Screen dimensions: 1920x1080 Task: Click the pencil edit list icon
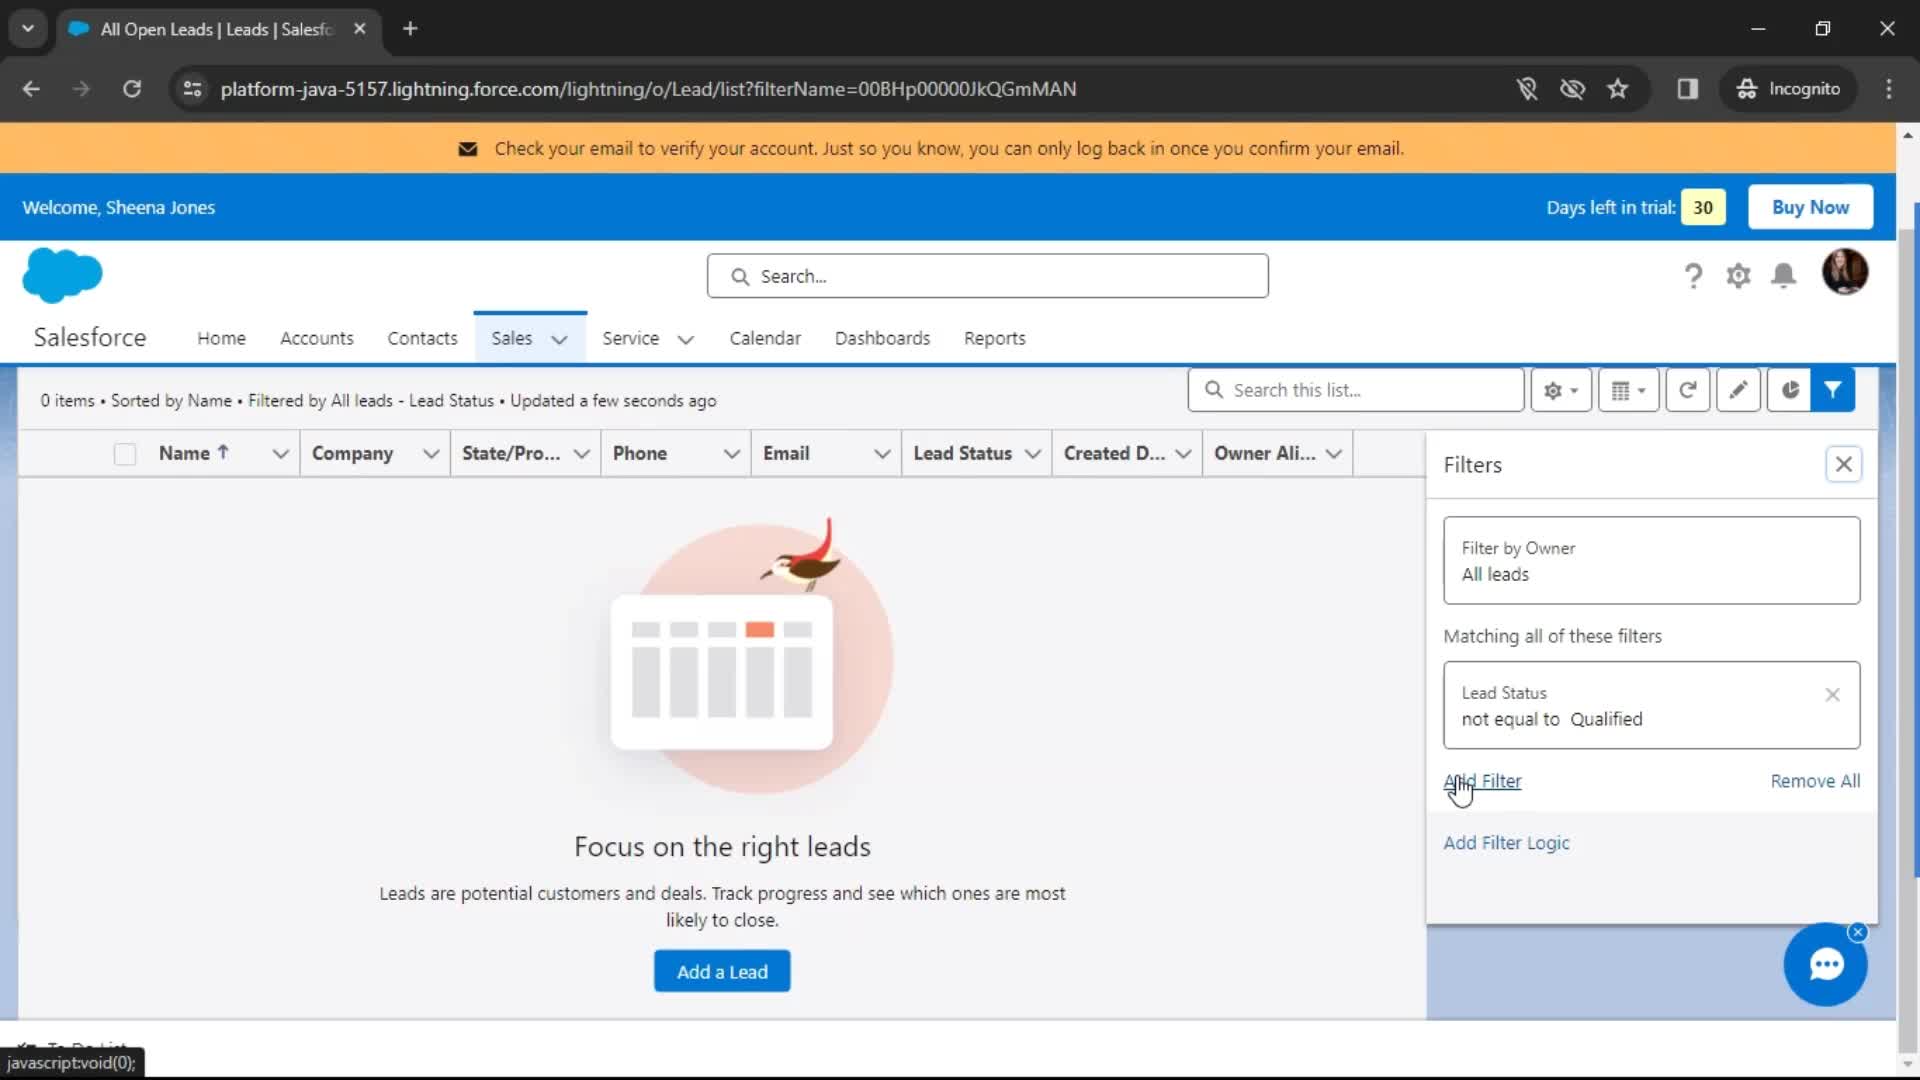pyautogui.click(x=1738, y=390)
